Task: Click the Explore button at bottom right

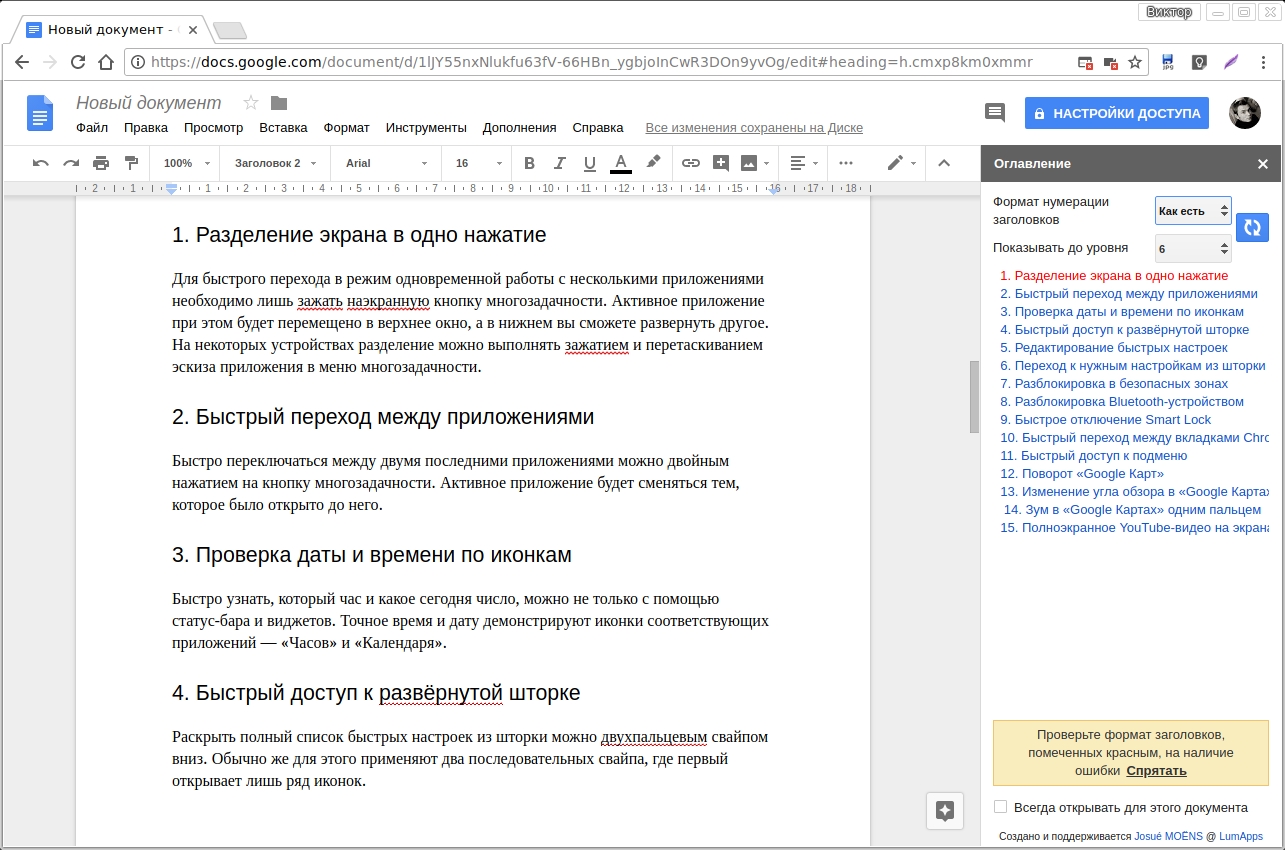Action: [945, 811]
